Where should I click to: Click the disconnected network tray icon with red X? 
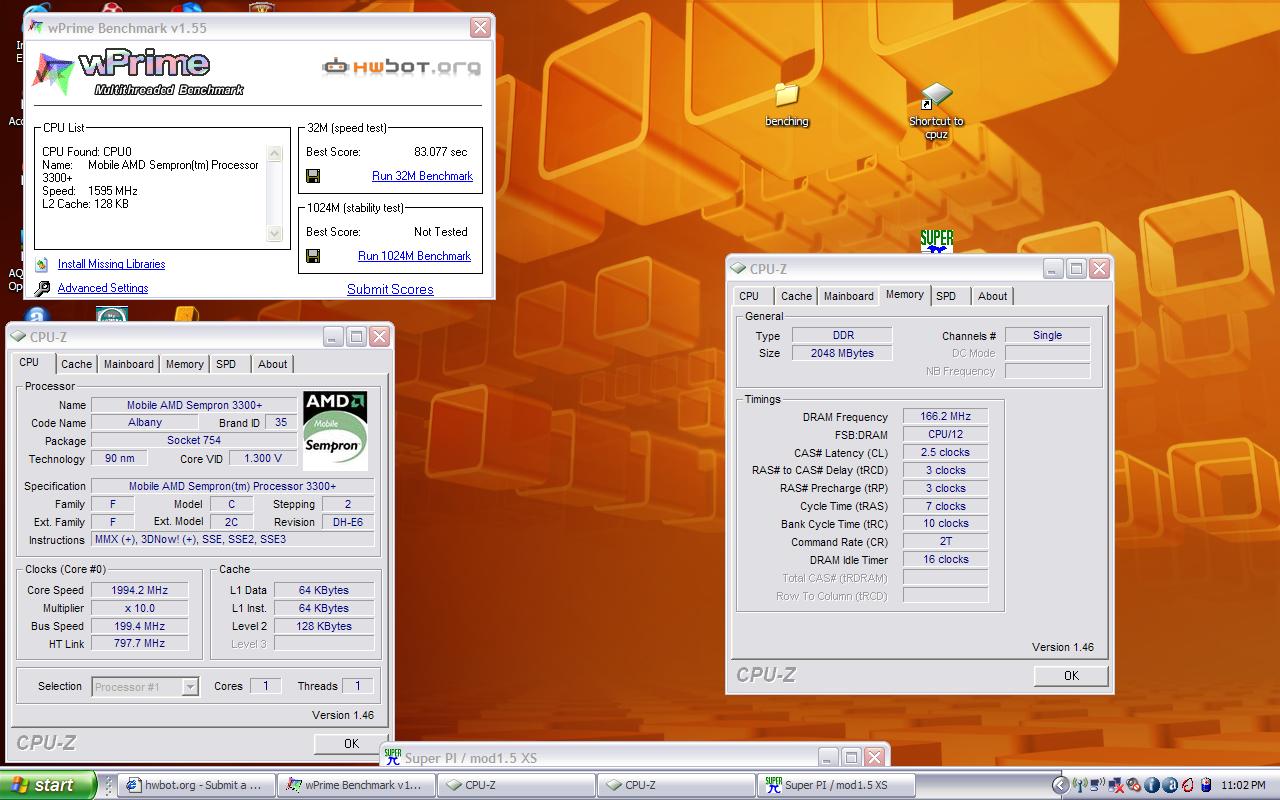[x=1115, y=785]
